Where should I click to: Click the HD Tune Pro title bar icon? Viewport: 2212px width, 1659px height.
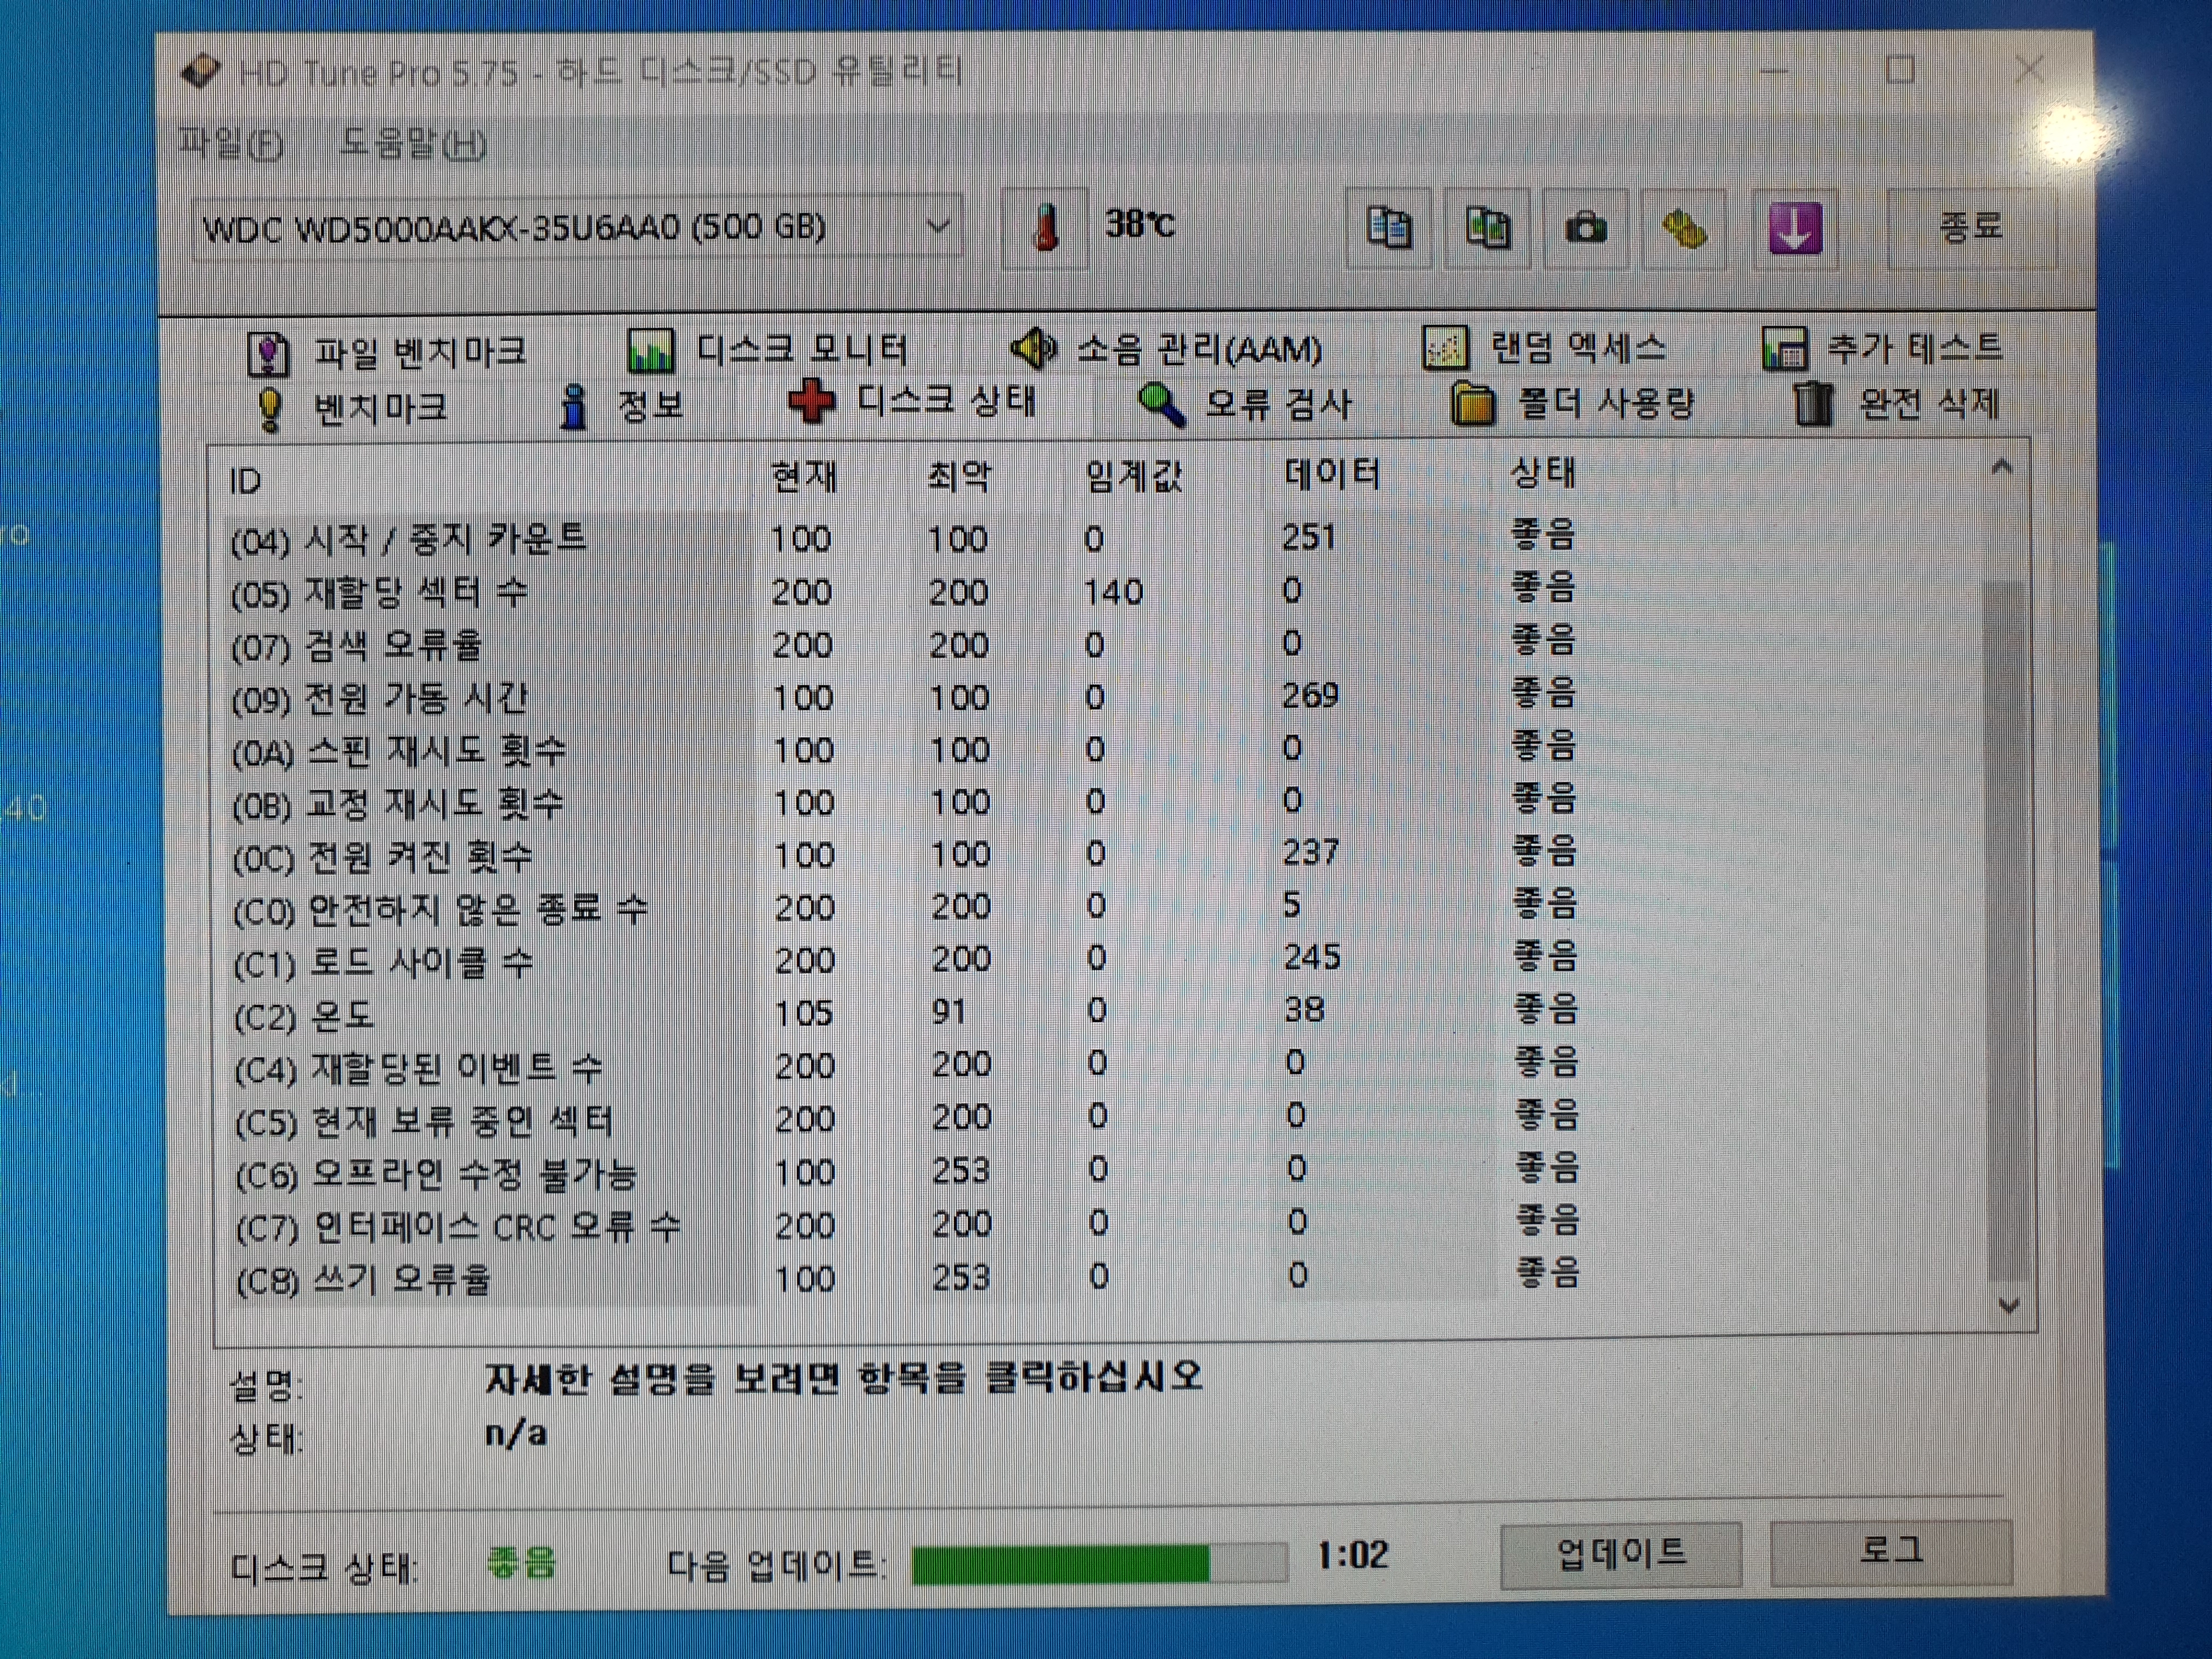[201, 71]
